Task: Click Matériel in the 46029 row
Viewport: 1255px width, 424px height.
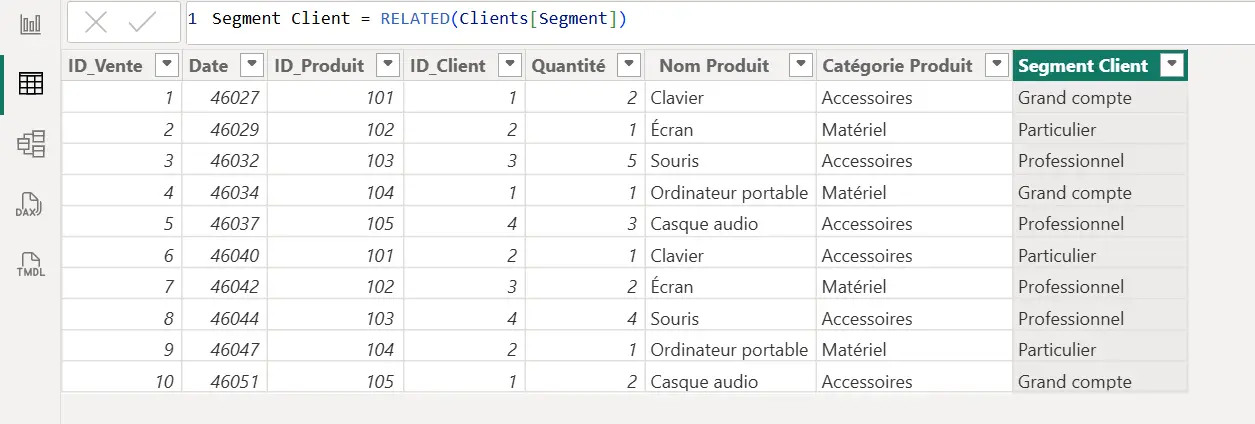Action: [854, 130]
